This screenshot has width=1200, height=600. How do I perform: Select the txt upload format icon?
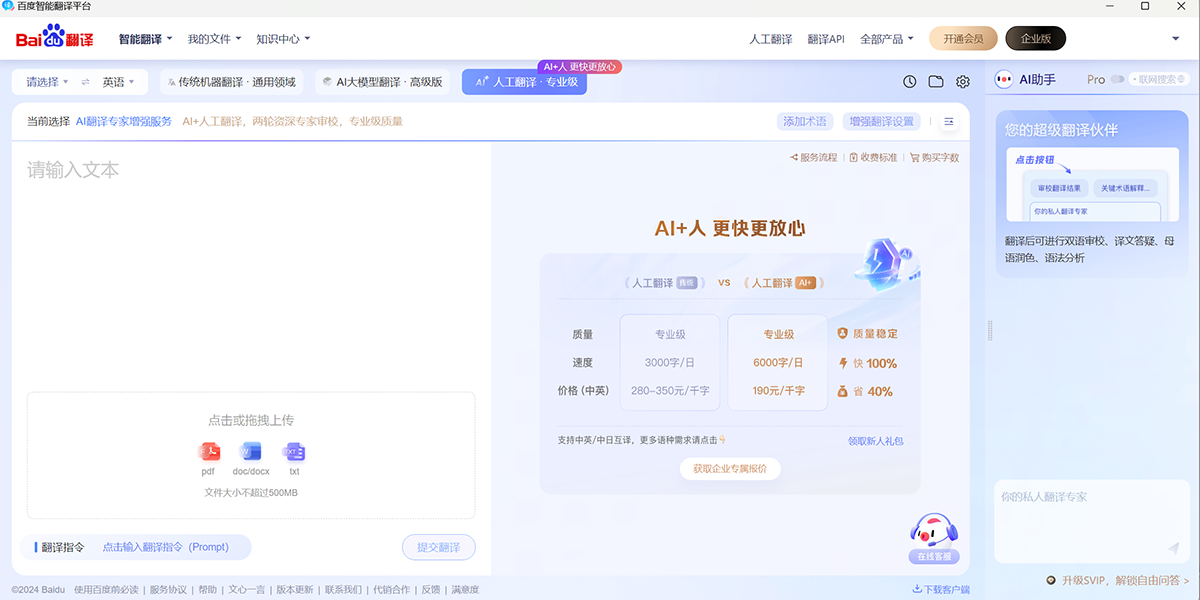tap(294, 452)
